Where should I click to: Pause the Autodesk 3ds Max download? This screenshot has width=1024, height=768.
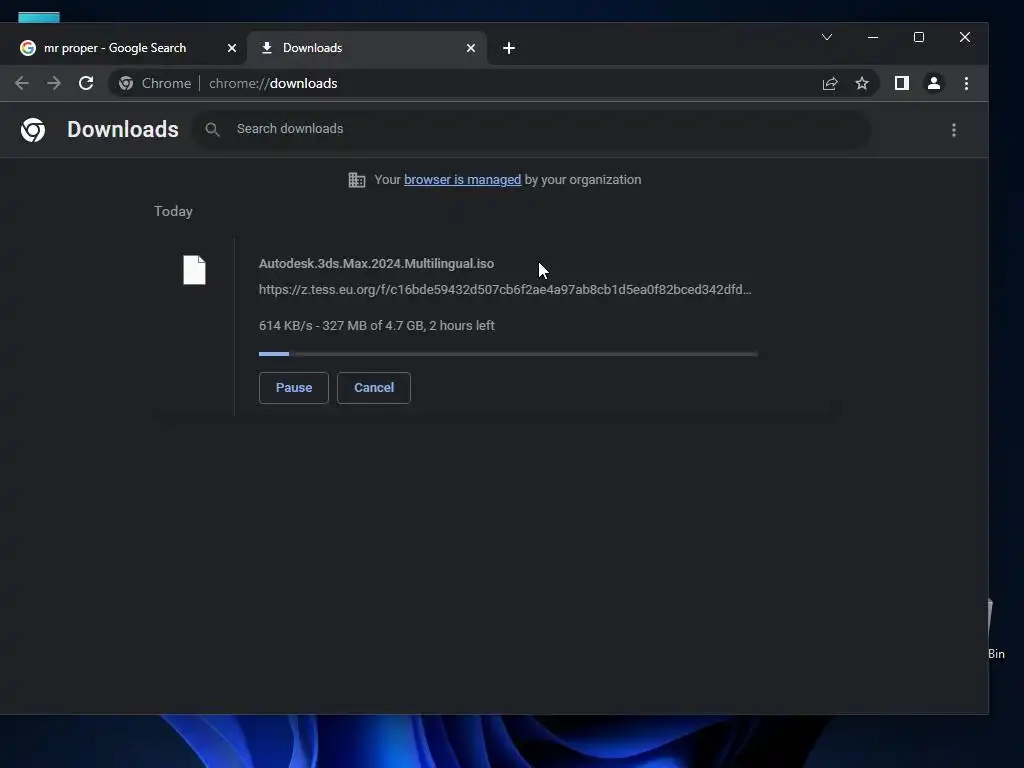[x=294, y=388]
